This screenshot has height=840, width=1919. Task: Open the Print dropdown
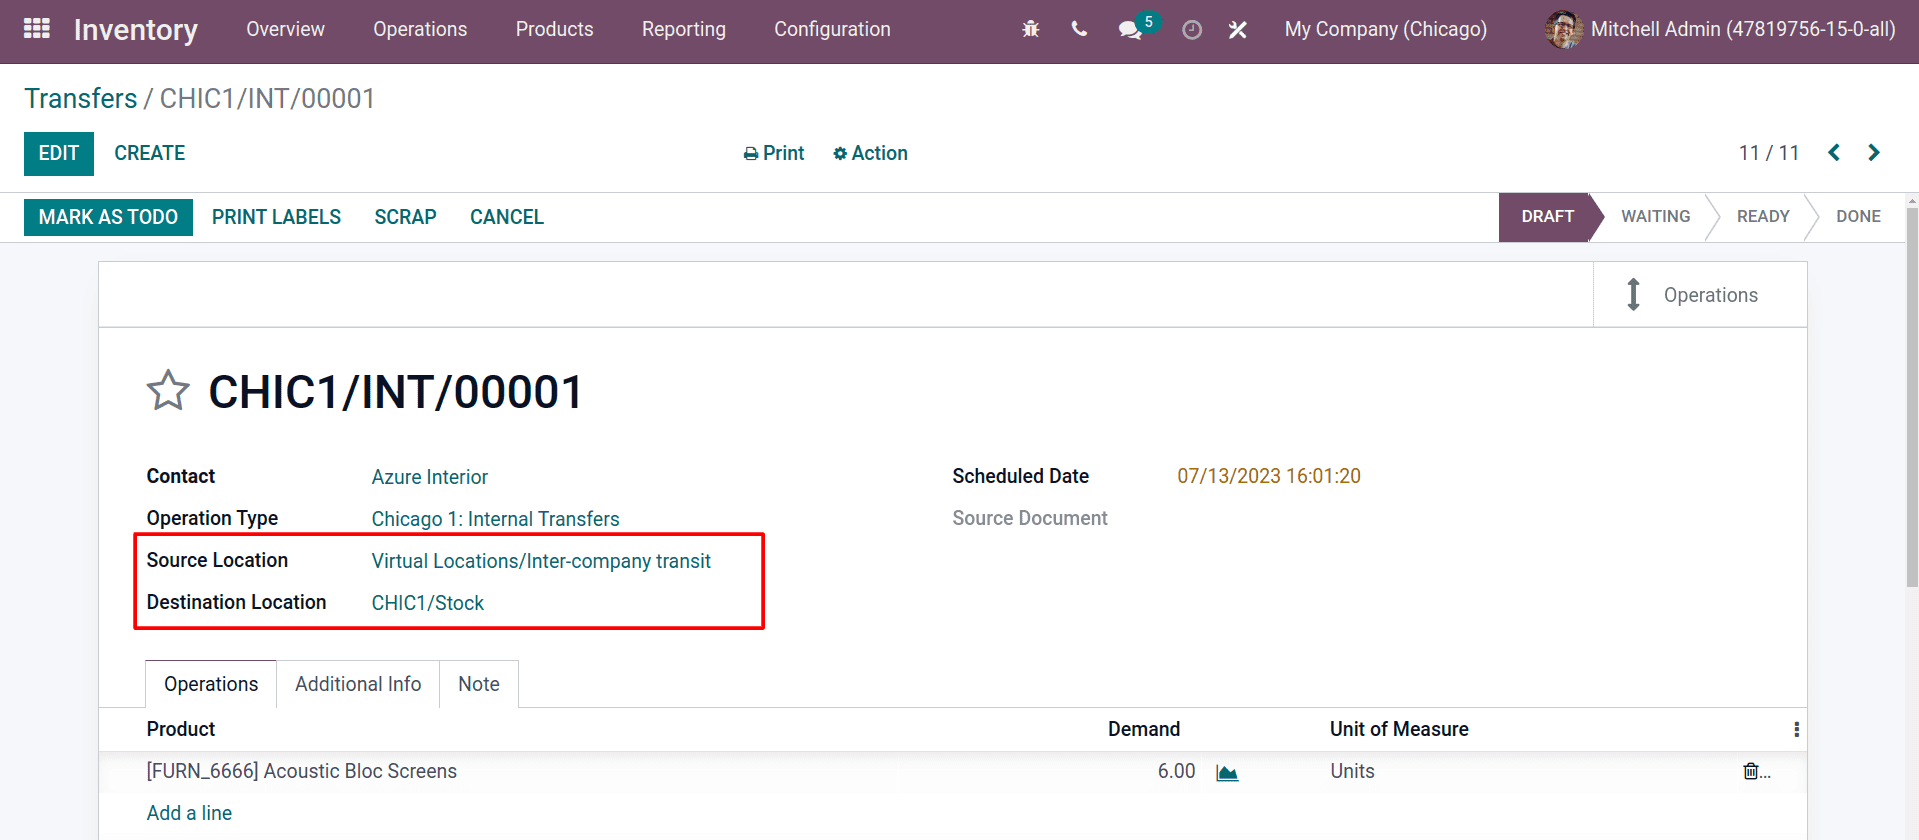point(774,153)
